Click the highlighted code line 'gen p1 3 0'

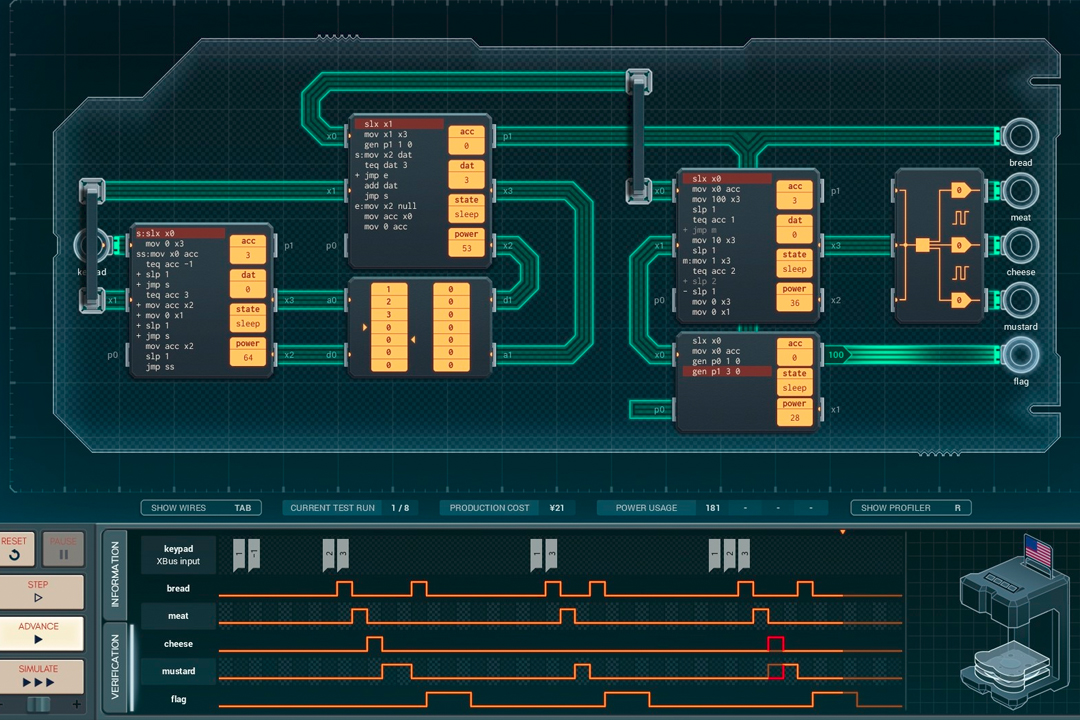[727, 371]
